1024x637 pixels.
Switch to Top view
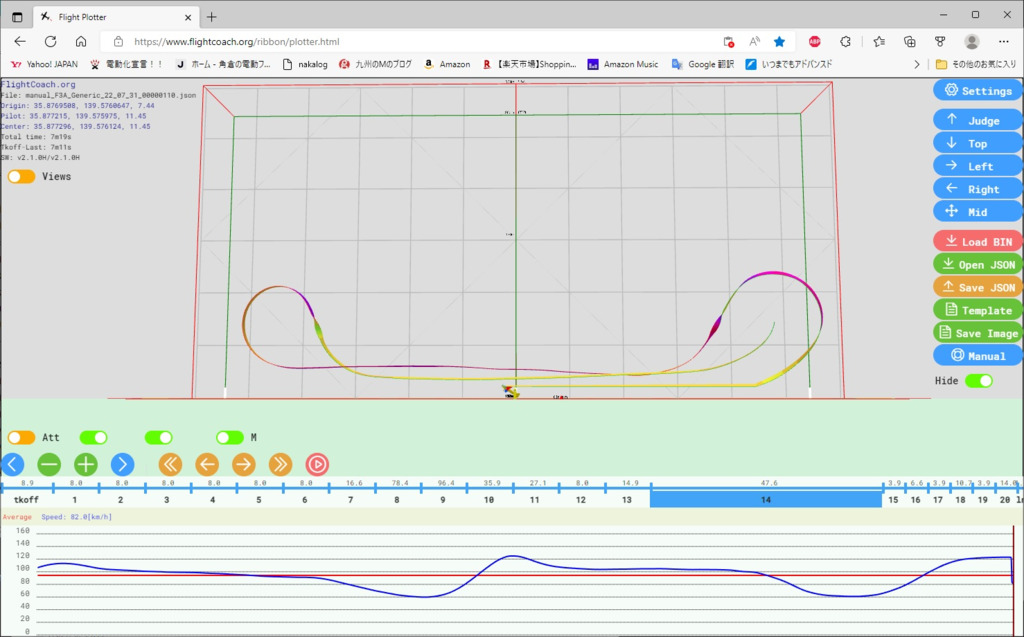[978, 143]
